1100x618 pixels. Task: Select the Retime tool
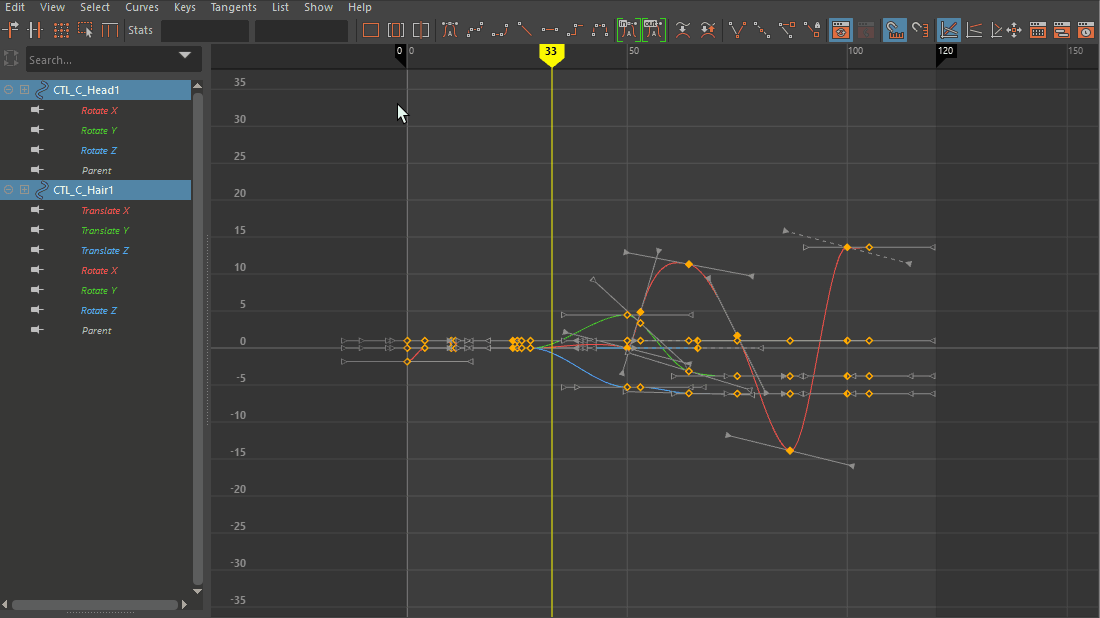click(x=110, y=30)
